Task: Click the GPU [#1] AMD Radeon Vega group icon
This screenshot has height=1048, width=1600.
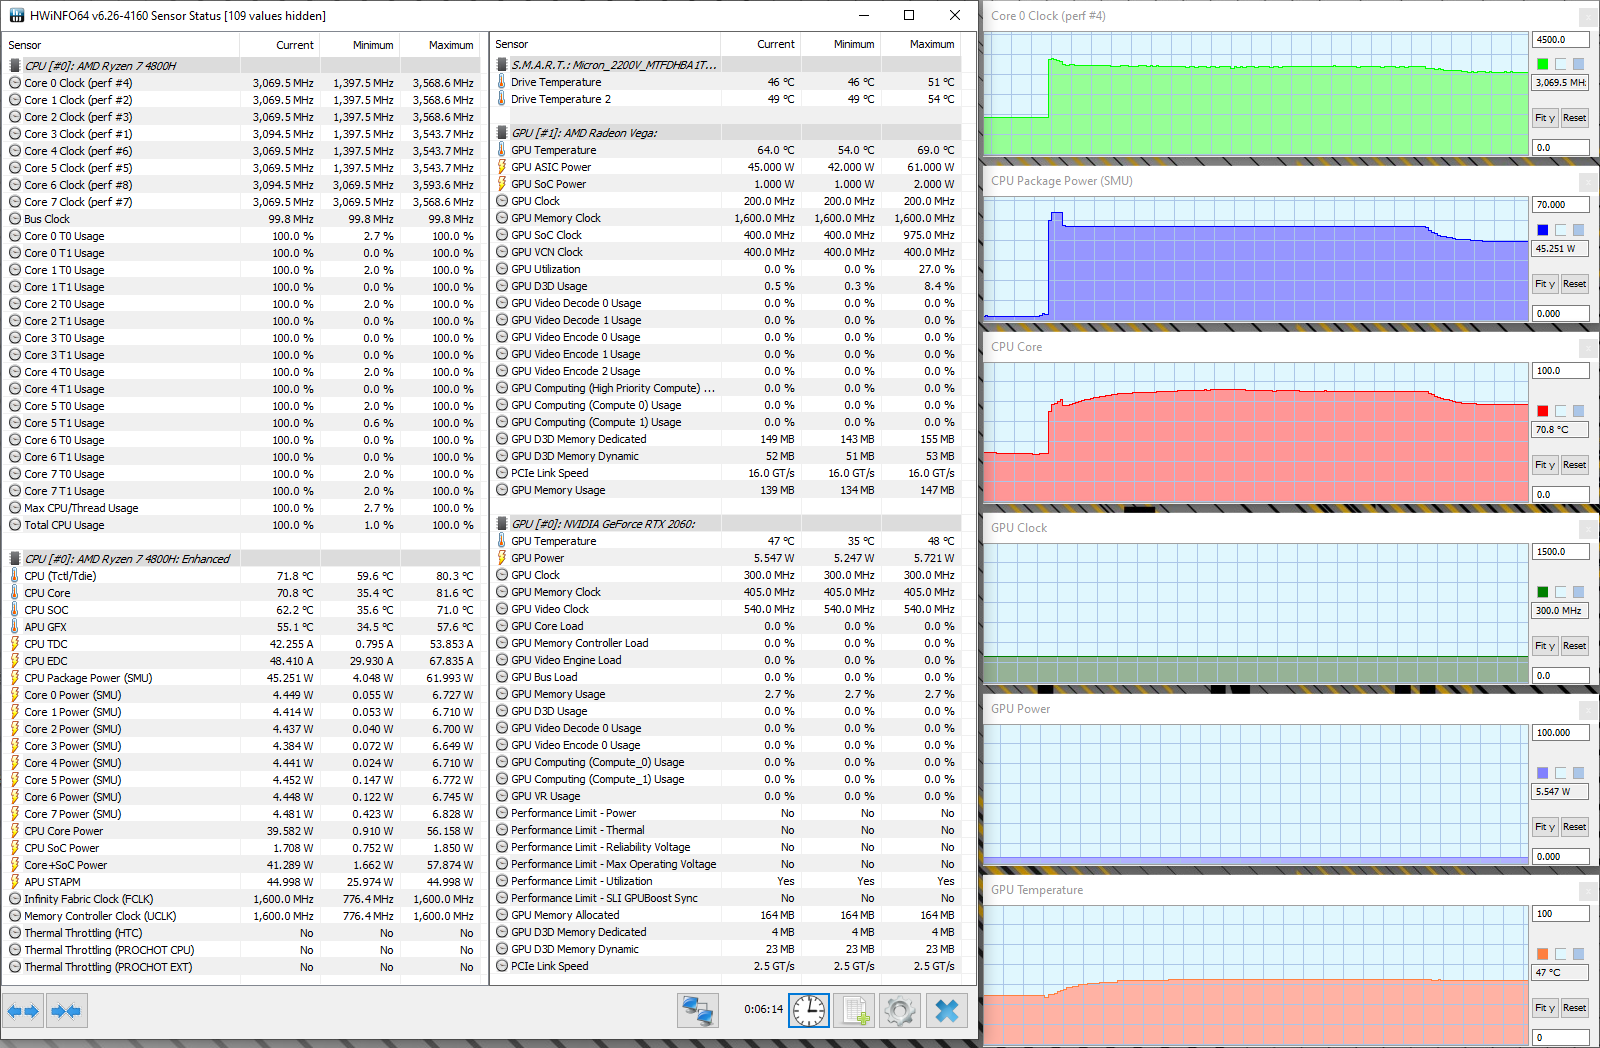Action: click(502, 133)
